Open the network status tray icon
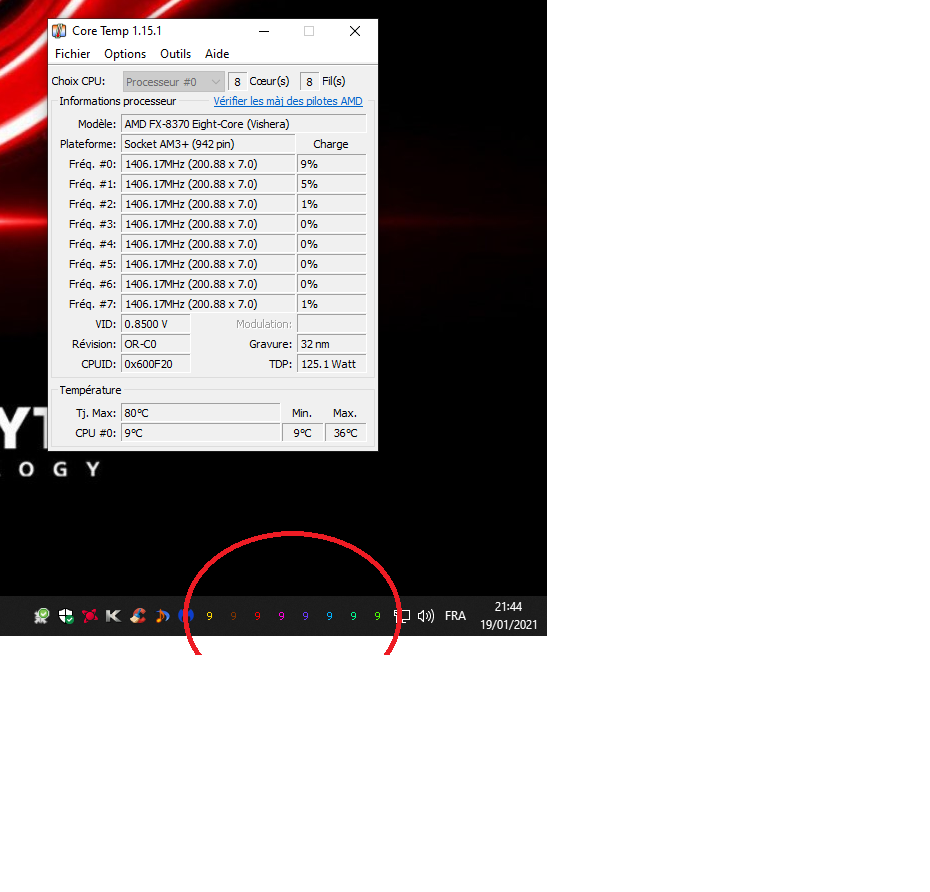 pos(402,616)
